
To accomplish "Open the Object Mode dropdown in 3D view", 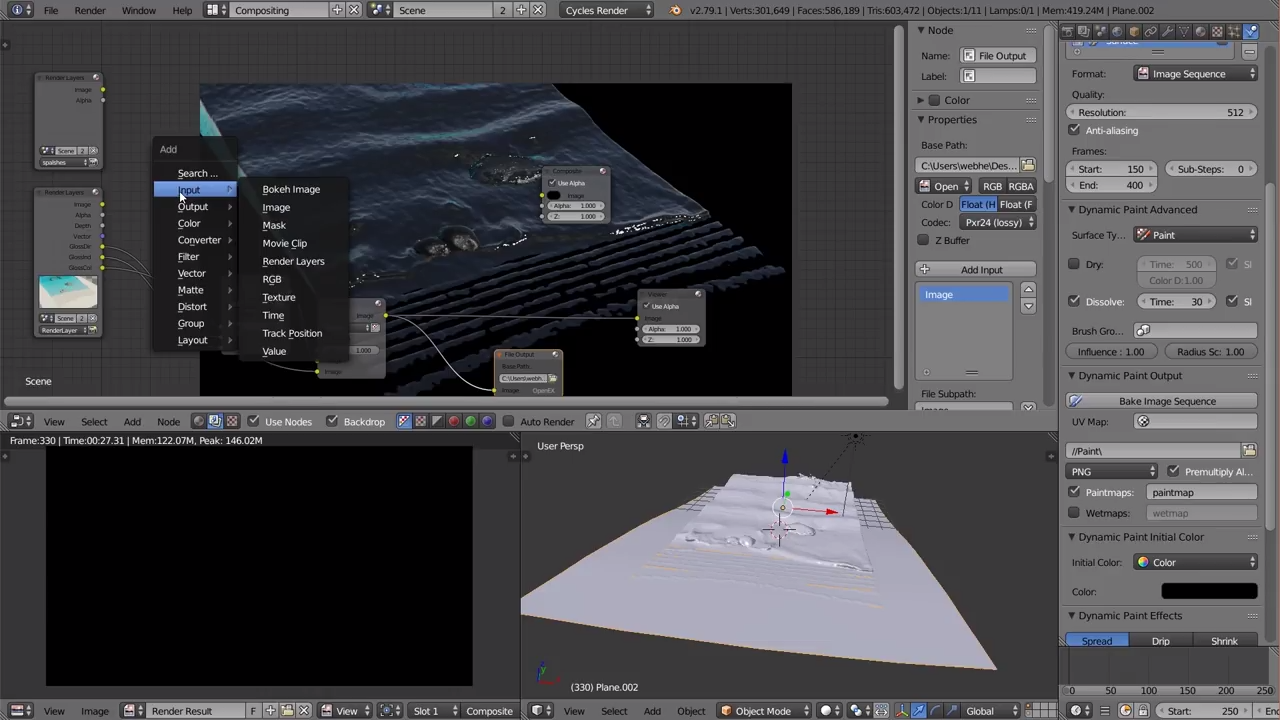I will click(763, 711).
